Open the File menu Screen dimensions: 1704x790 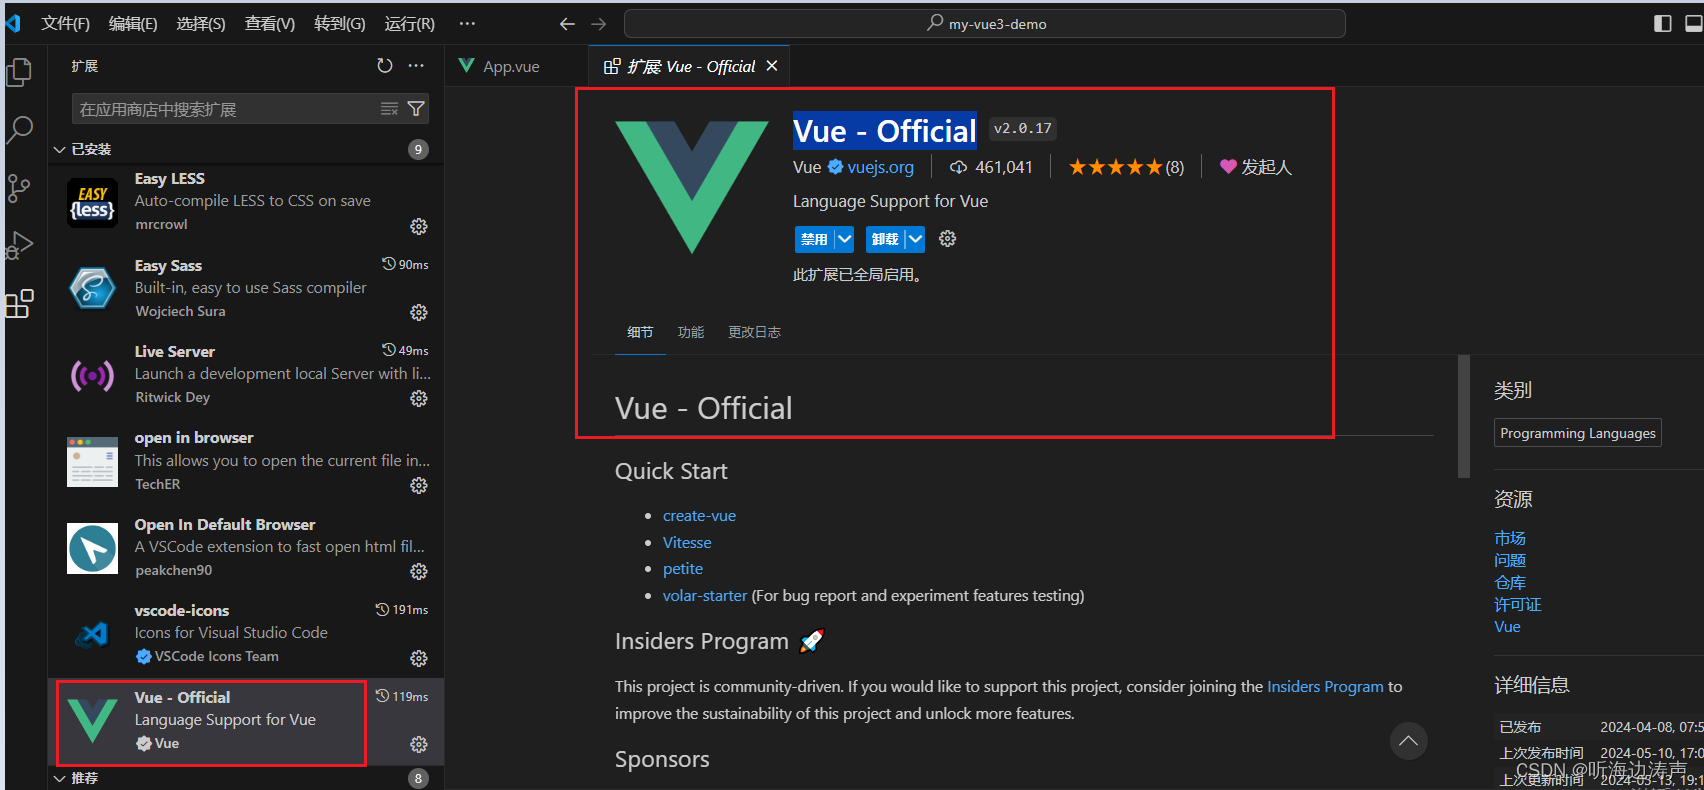click(65, 23)
